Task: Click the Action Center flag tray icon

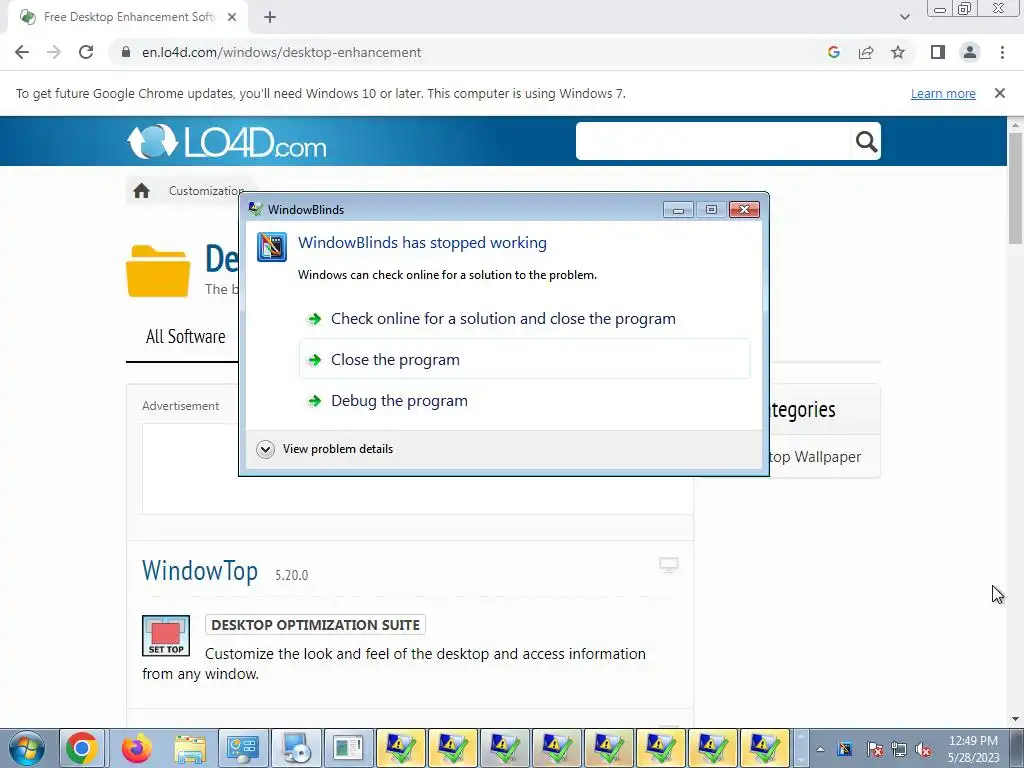Action: (x=874, y=750)
